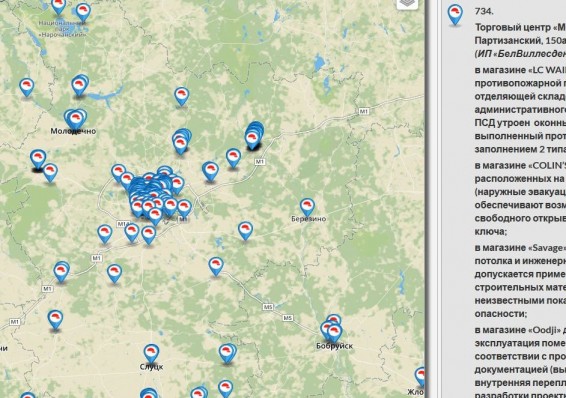Select the marker above Березино label

[x=307, y=207]
